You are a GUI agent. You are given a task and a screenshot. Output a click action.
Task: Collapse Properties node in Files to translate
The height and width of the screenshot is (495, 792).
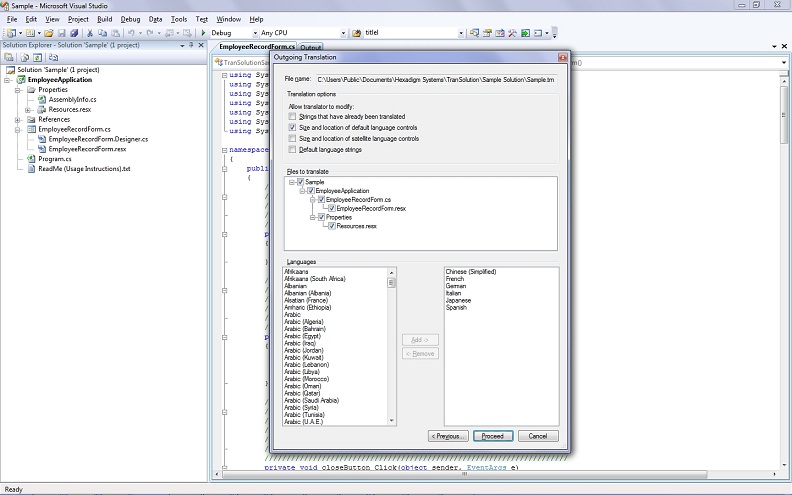pyautogui.click(x=313, y=217)
